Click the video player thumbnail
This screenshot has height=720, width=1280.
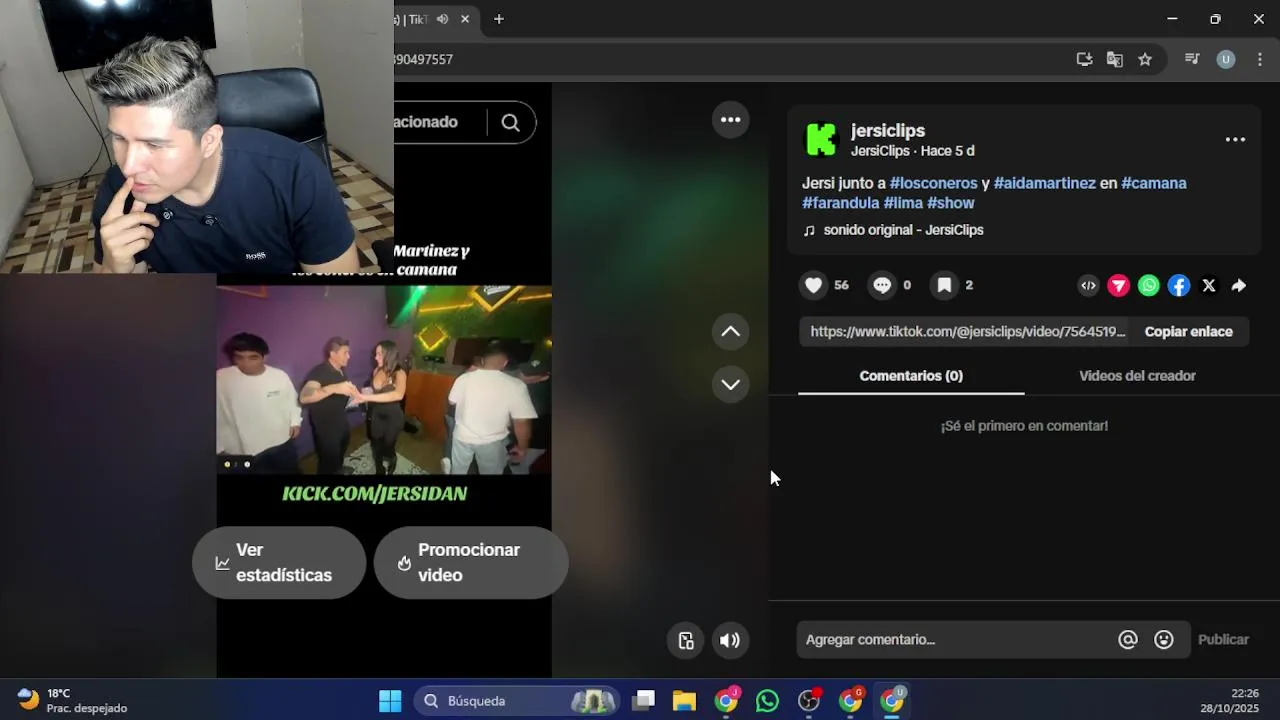tap(384, 380)
